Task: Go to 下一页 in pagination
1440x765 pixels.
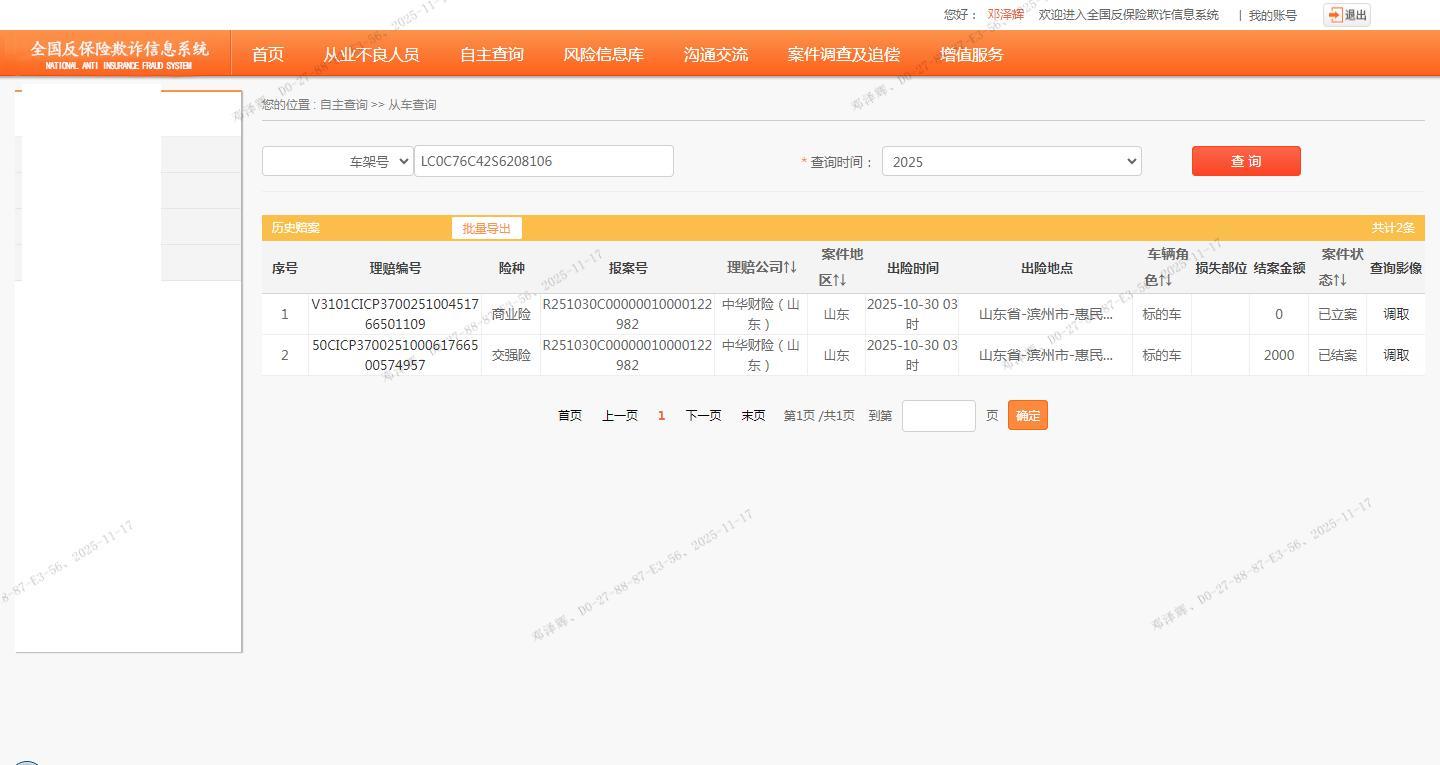Action: [x=703, y=416]
